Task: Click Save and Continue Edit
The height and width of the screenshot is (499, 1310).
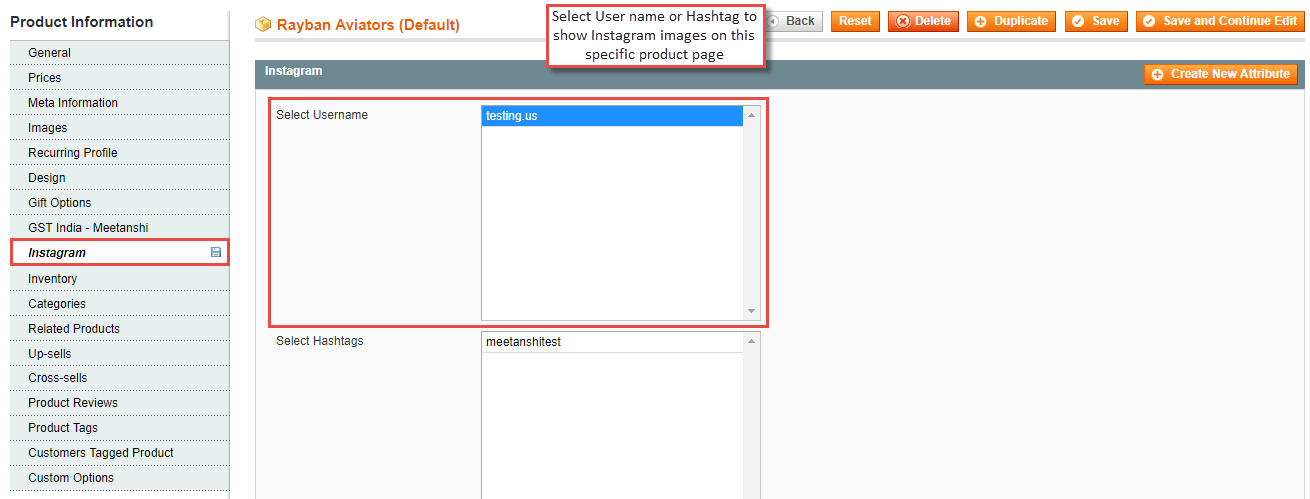Action: pyautogui.click(x=1219, y=21)
